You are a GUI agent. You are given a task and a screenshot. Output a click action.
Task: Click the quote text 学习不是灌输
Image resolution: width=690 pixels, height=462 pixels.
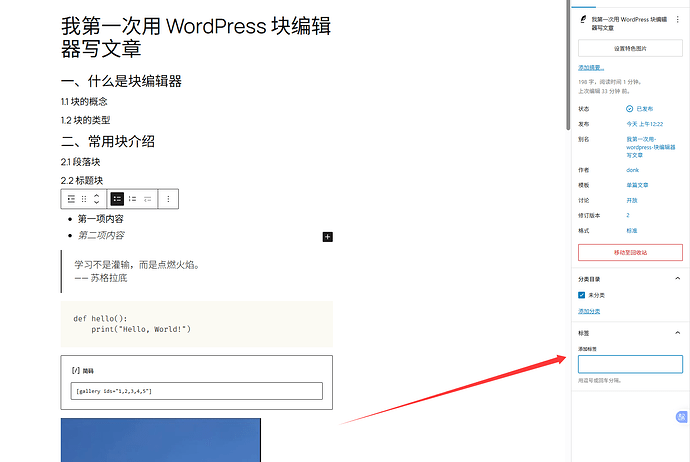[x=138, y=264]
